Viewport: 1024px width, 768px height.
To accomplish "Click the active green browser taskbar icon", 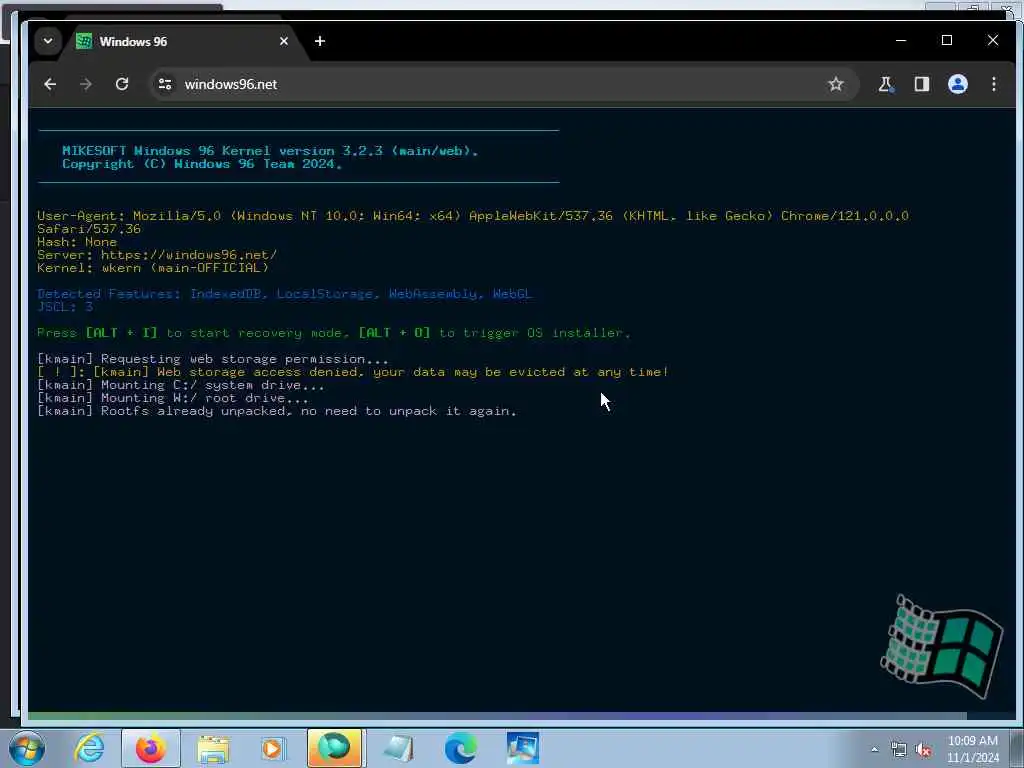I will click(x=334, y=748).
